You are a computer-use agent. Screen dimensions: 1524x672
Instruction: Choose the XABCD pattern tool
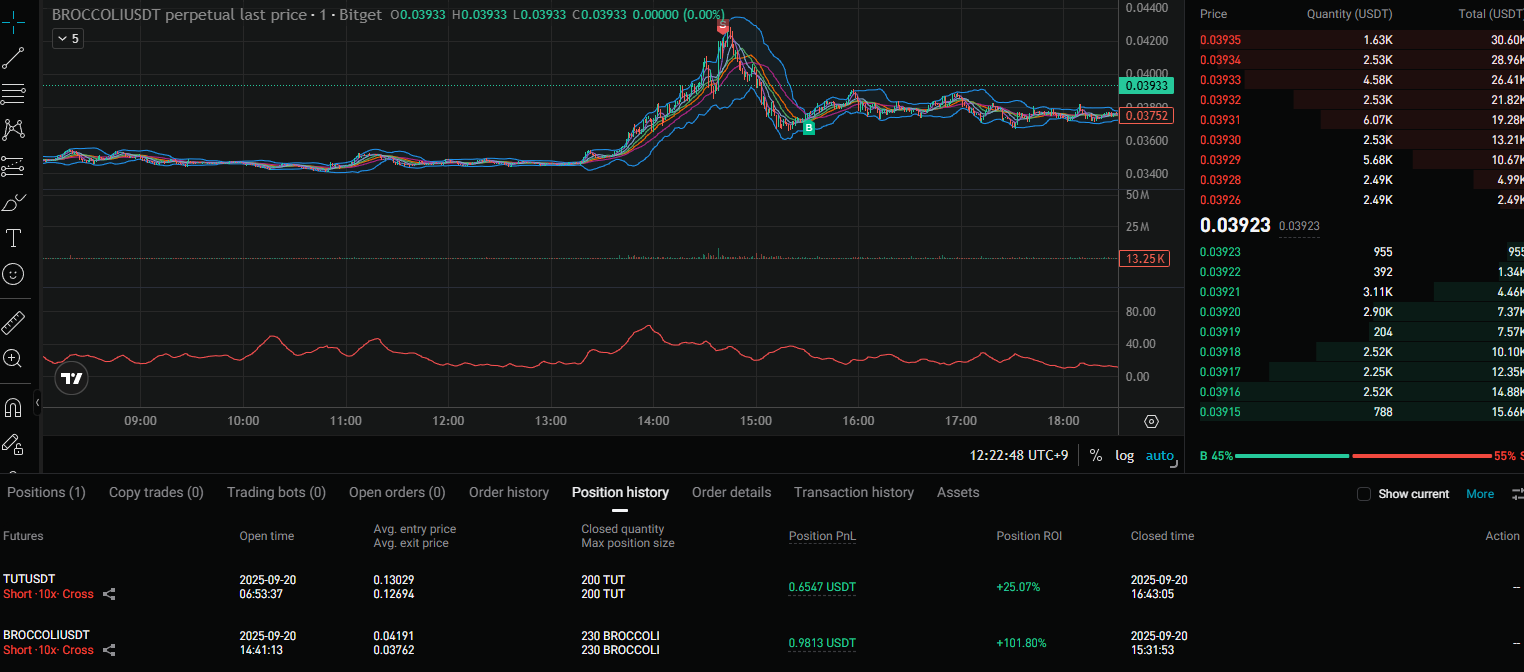(x=14, y=129)
